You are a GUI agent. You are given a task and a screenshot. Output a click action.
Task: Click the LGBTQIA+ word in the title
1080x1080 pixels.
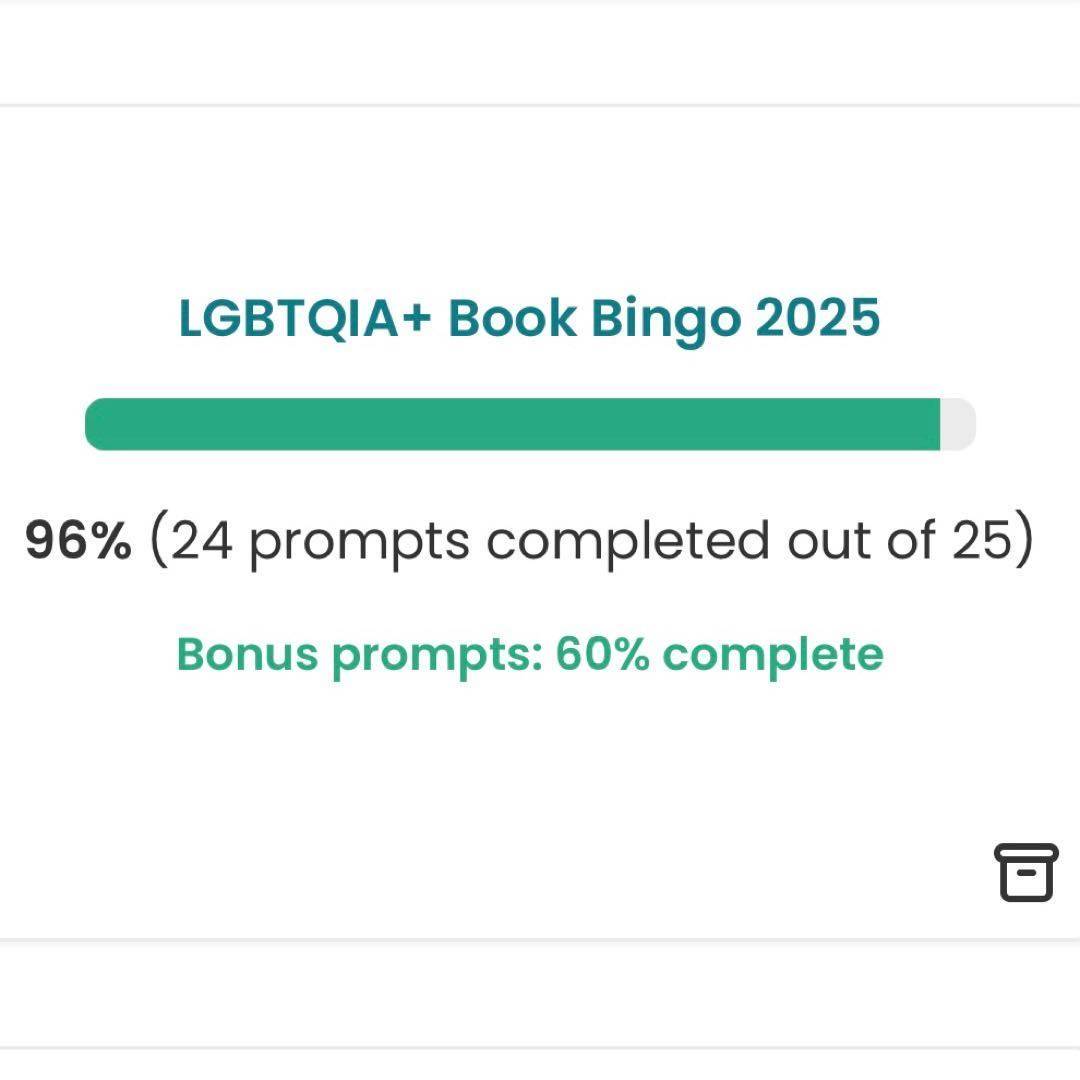[304, 318]
